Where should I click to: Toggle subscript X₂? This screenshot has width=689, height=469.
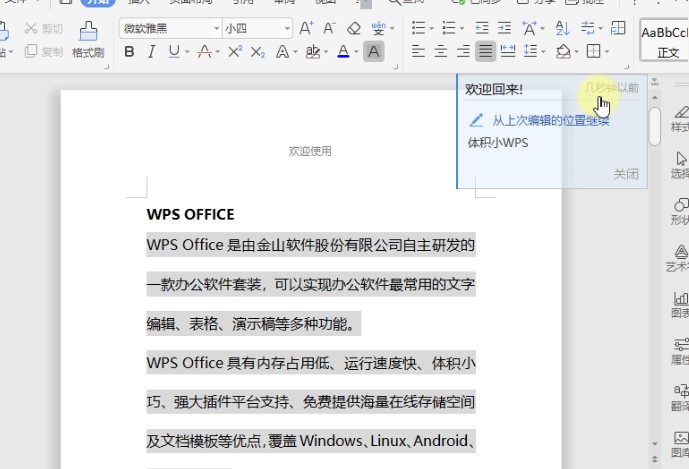point(257,52)
